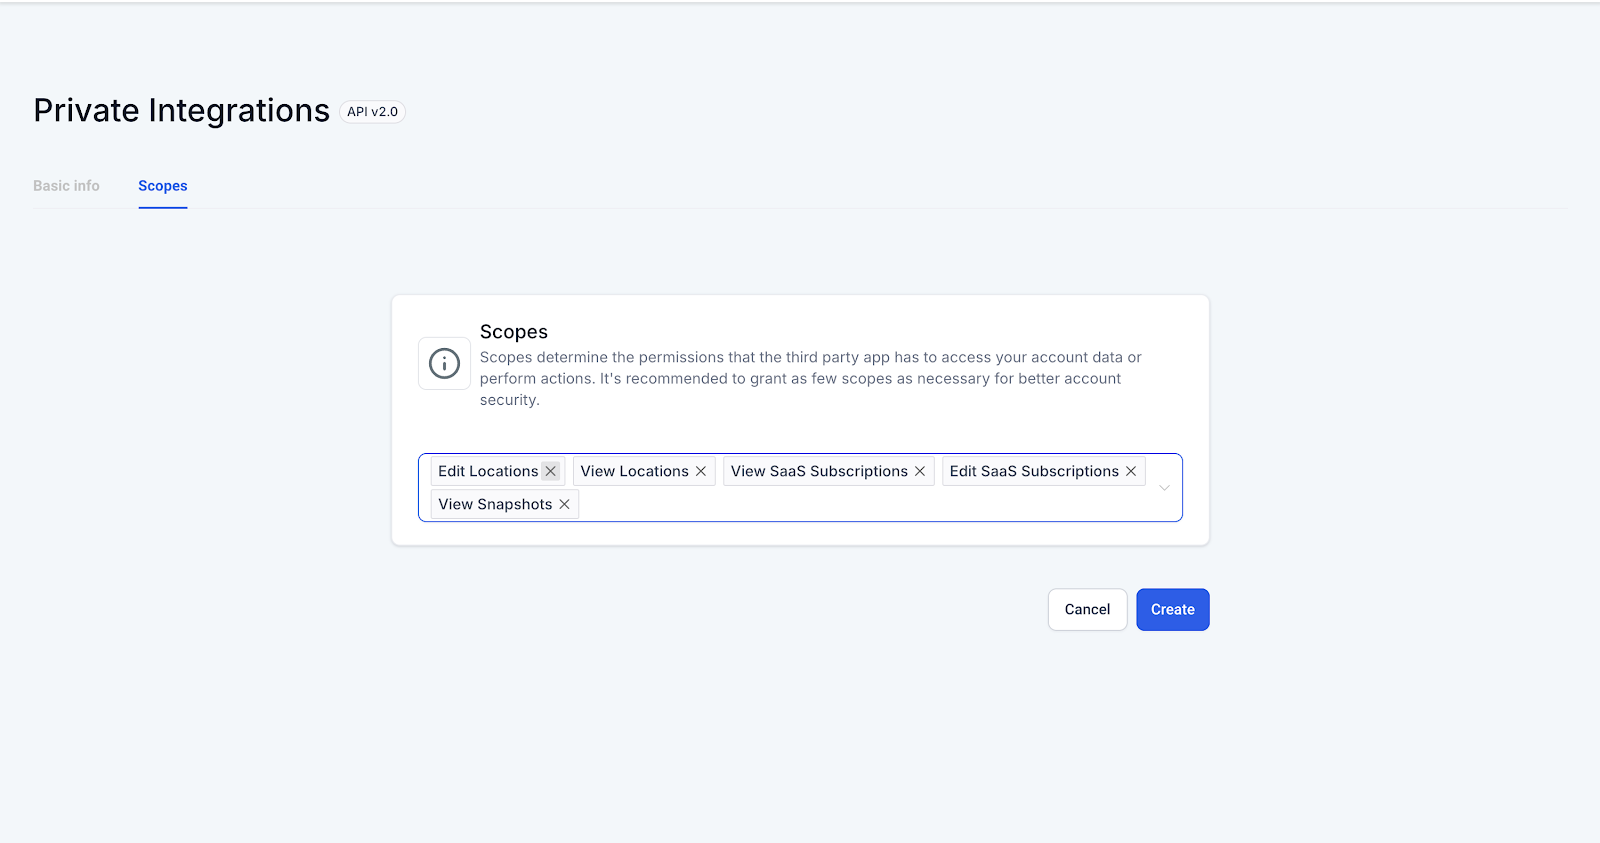Screen dimensions: 1600x843
Task: Click the Create button
Action: tap(1173, 609)
